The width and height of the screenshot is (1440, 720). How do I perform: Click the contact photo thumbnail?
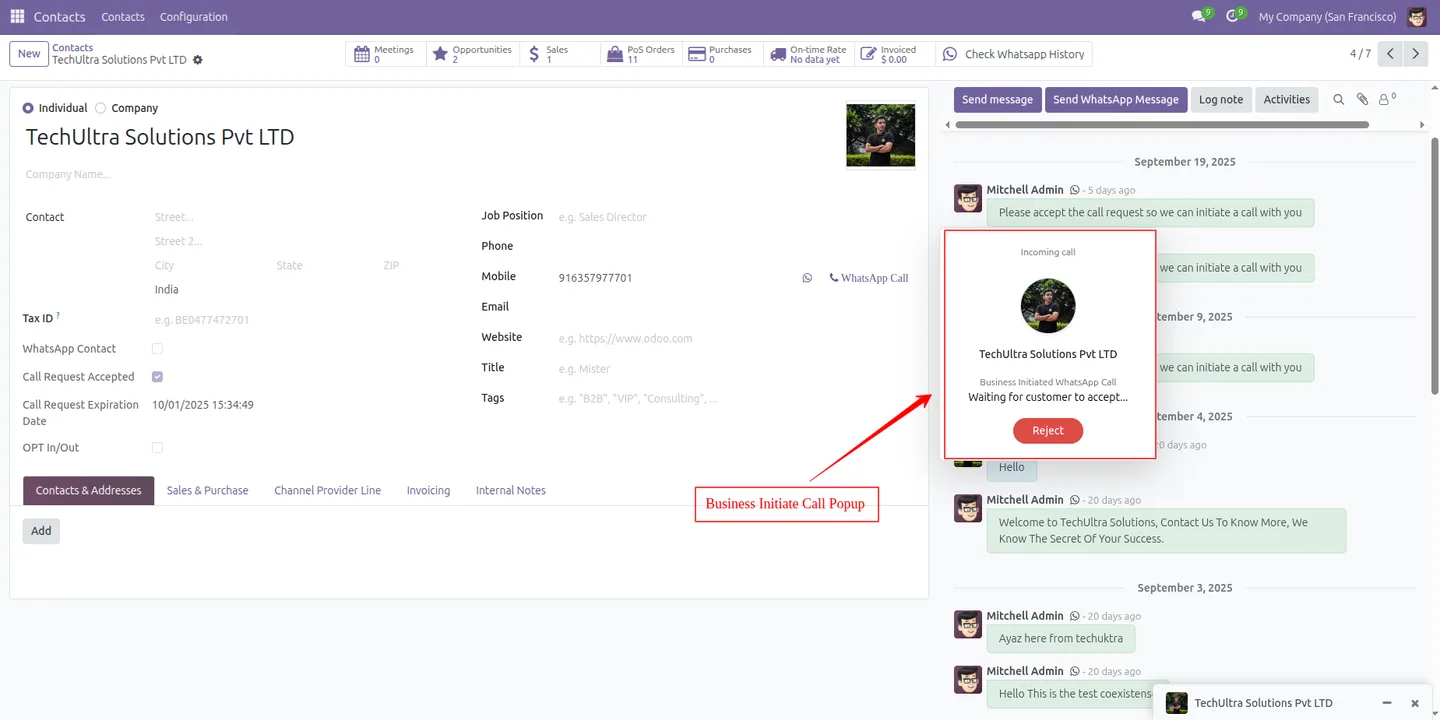880,135
